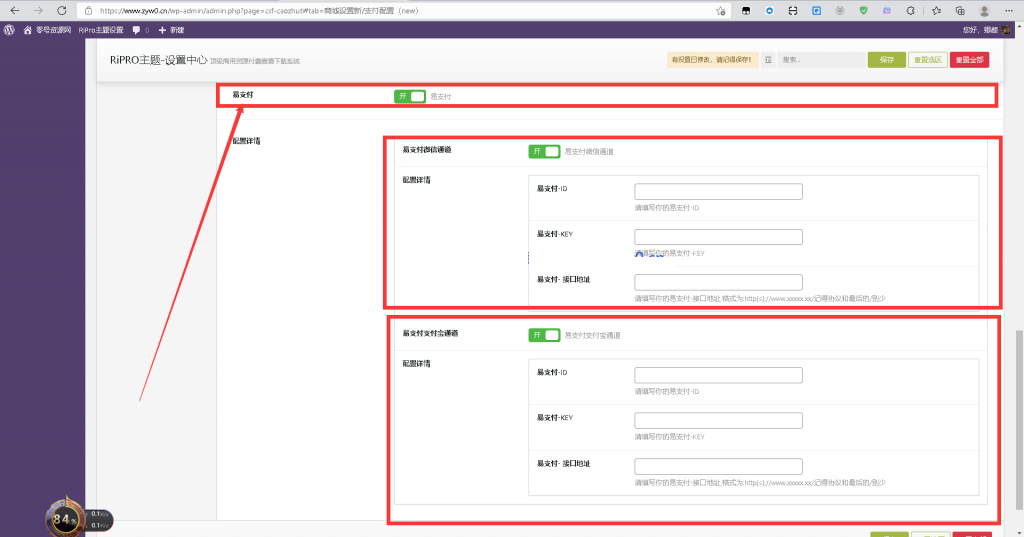Click the browser address bar URL
The width and height of the screenshot is (1024, 537).
[x=259, y=10]
